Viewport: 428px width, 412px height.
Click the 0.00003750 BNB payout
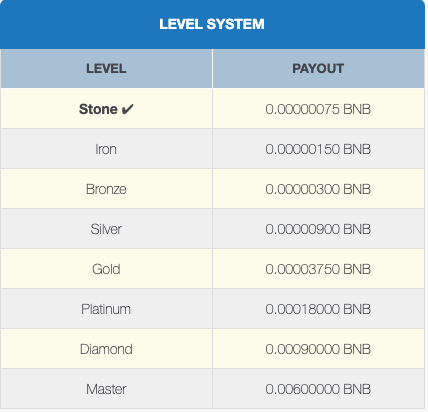[318, 269]
